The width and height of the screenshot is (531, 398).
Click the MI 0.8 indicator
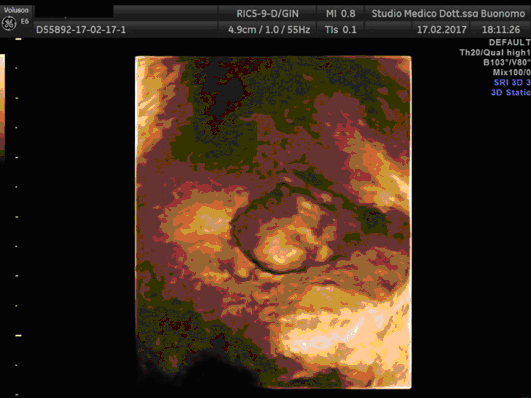click(x=340, y=14)
